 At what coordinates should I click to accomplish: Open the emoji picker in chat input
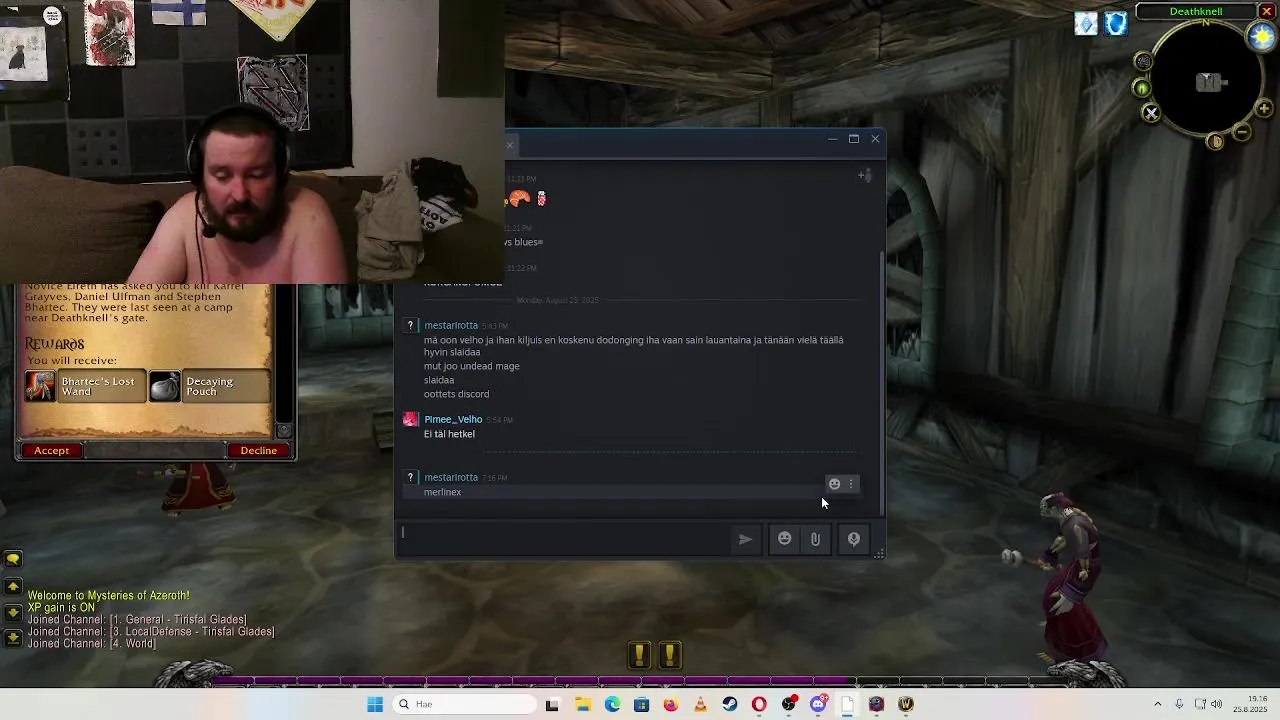pyautogui.click(x=785, y=539)
